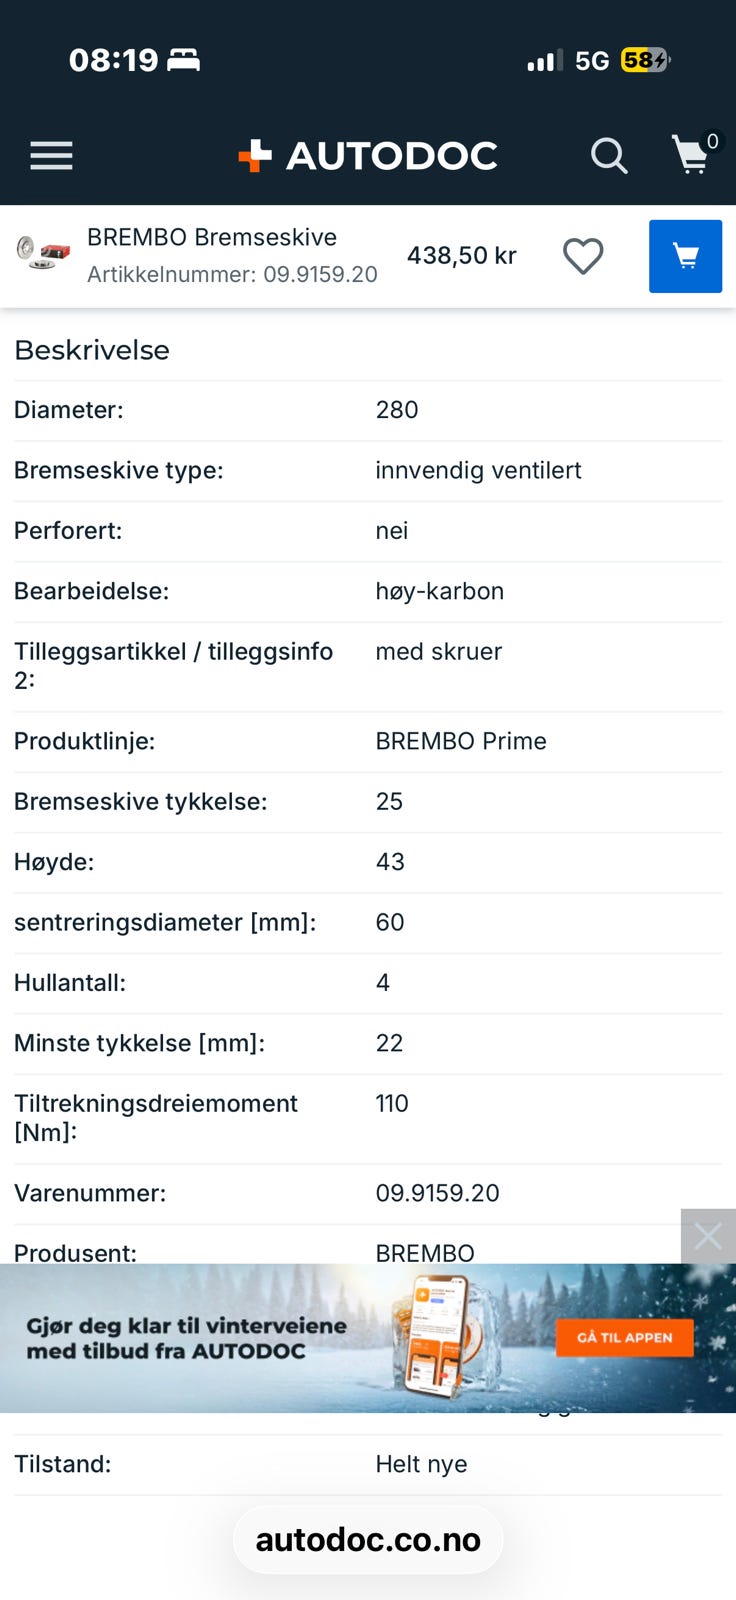
Task: Tap the winter banner headline text
Action: pyautogui.click(x=186, y=1338)
